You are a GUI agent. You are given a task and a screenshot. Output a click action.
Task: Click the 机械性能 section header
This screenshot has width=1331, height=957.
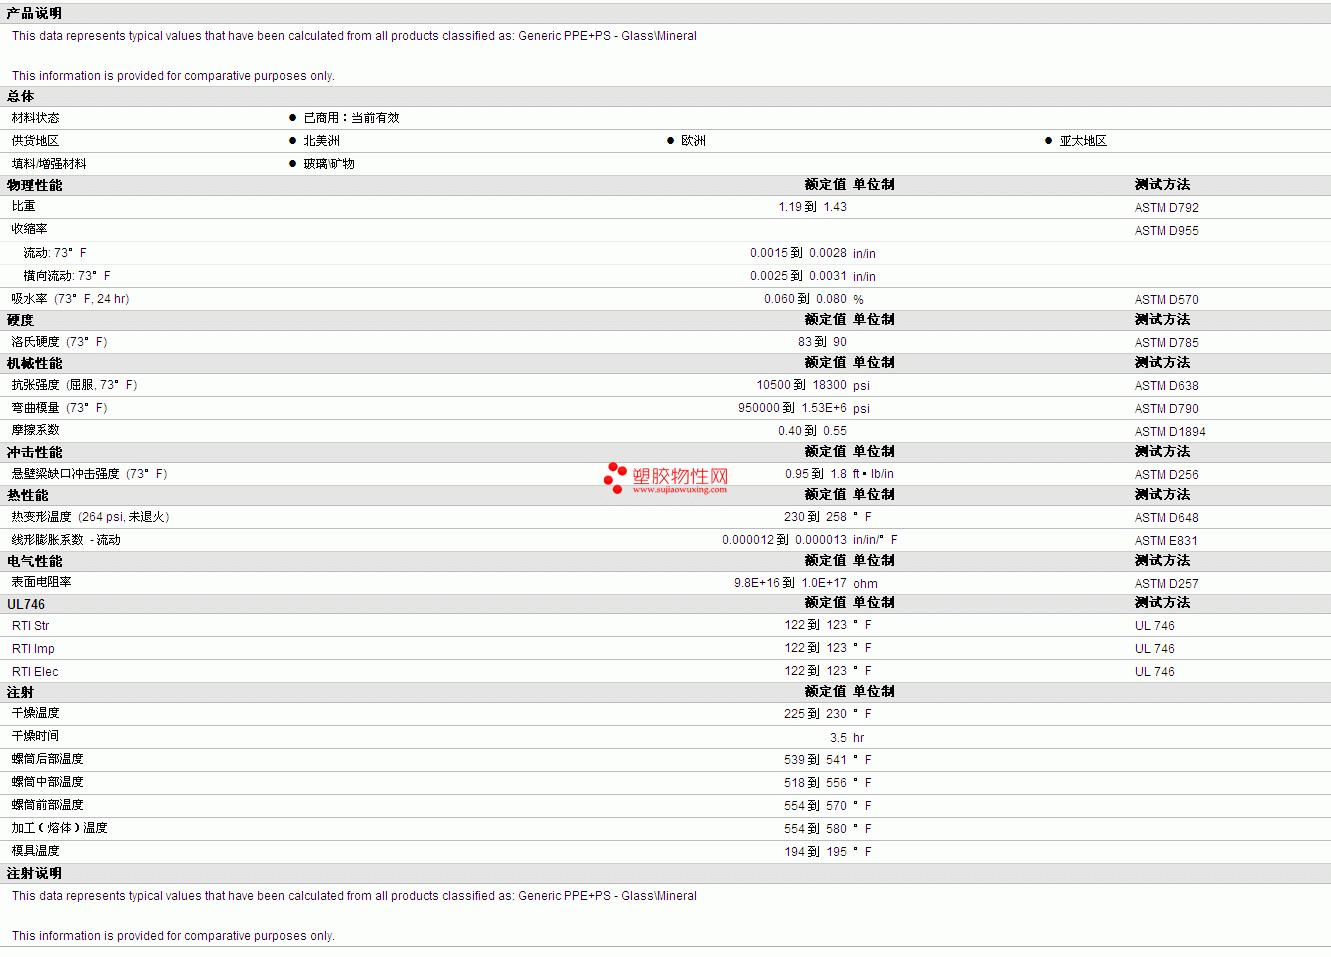34,363
